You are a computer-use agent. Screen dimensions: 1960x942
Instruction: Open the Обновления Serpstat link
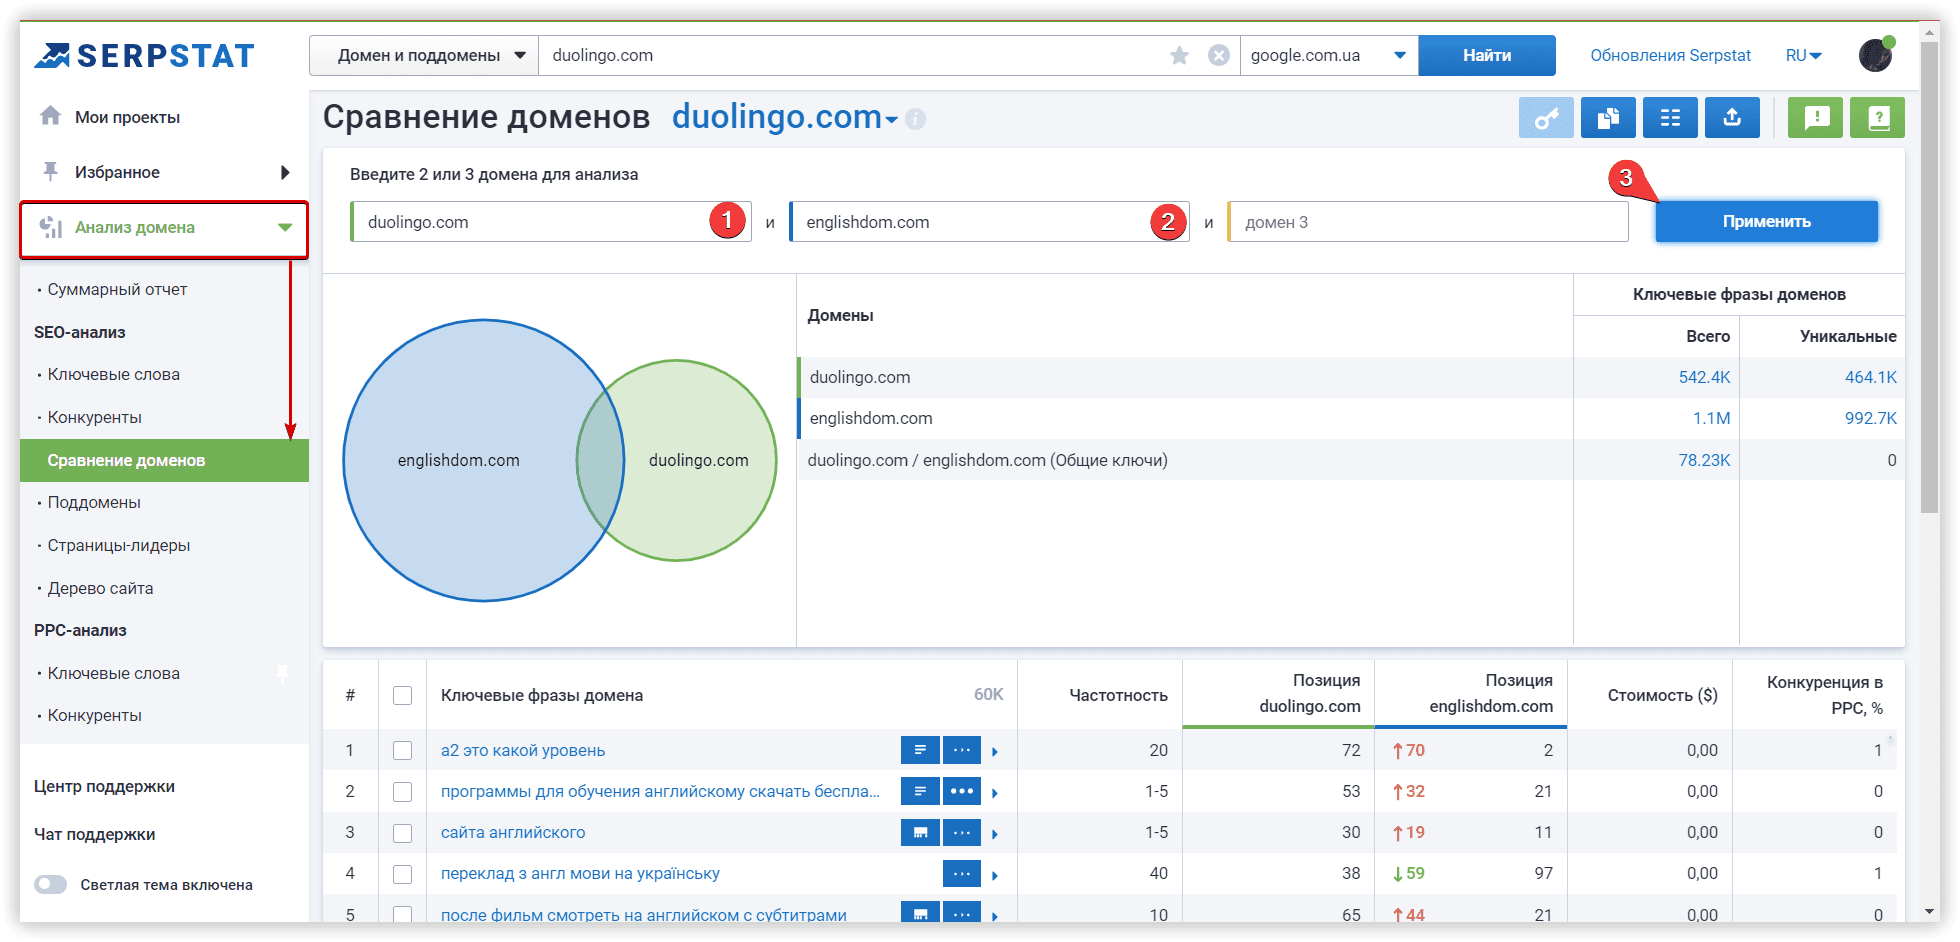coord(1670,55)
